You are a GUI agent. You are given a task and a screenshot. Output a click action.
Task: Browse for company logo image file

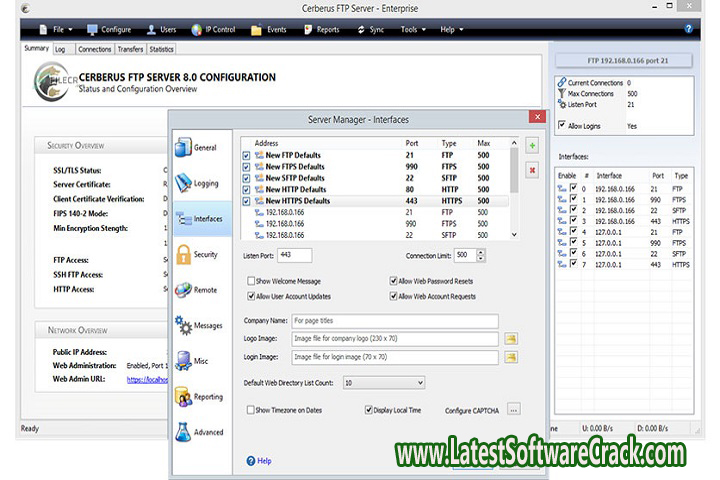tap(510, 339)
